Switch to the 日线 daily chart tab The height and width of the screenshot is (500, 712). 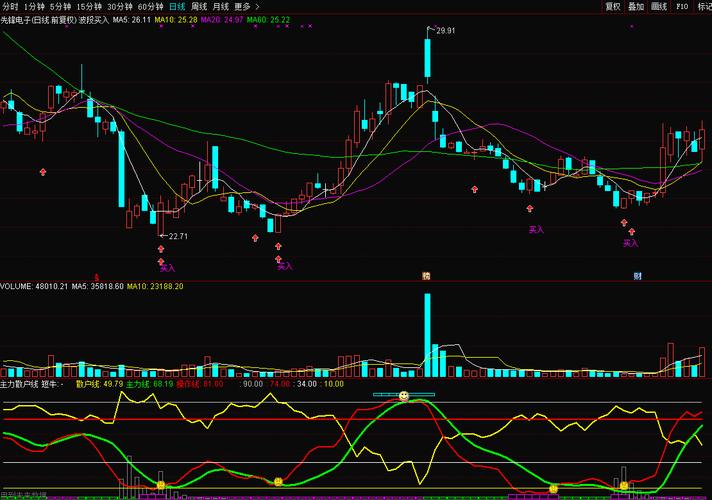(x=177, y=6)
